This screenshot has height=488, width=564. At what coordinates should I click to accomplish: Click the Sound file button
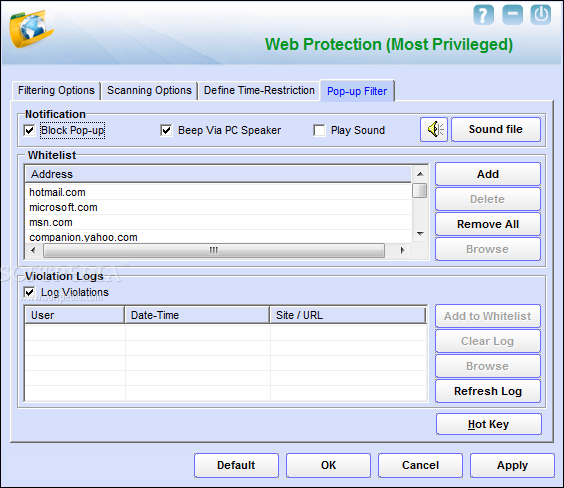(496, 129)
